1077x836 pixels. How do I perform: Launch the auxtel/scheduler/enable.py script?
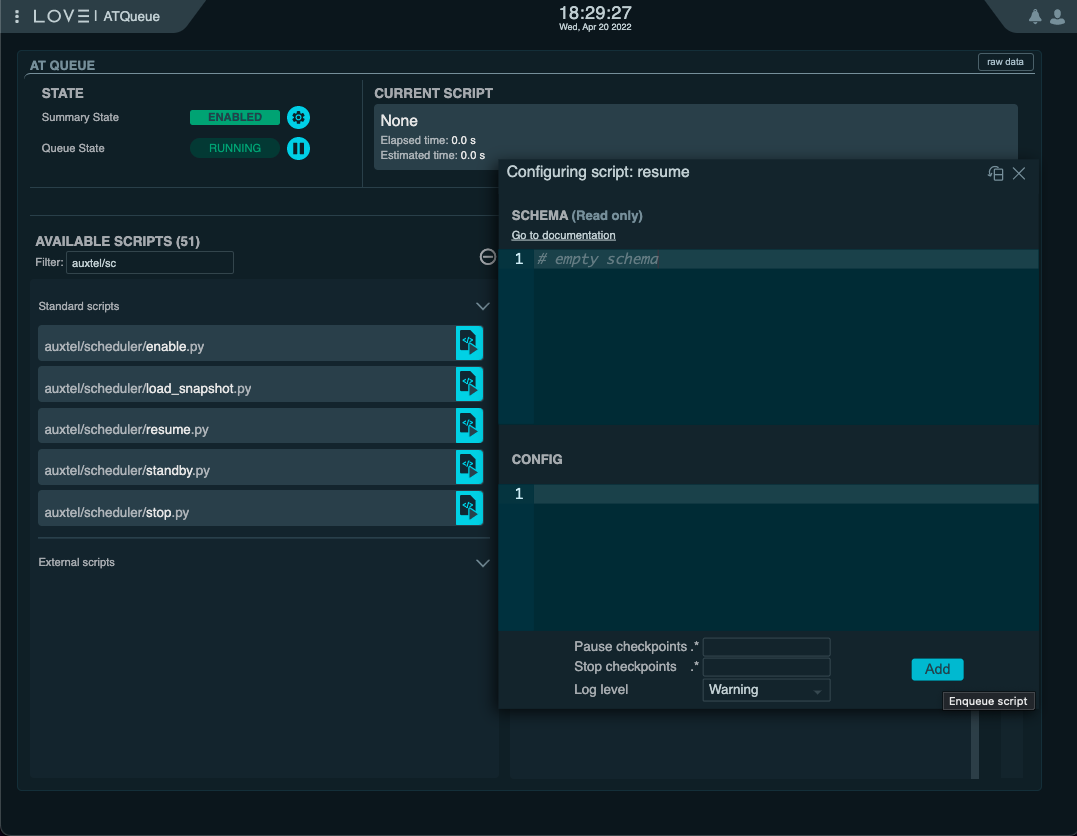tap(469, 342)
